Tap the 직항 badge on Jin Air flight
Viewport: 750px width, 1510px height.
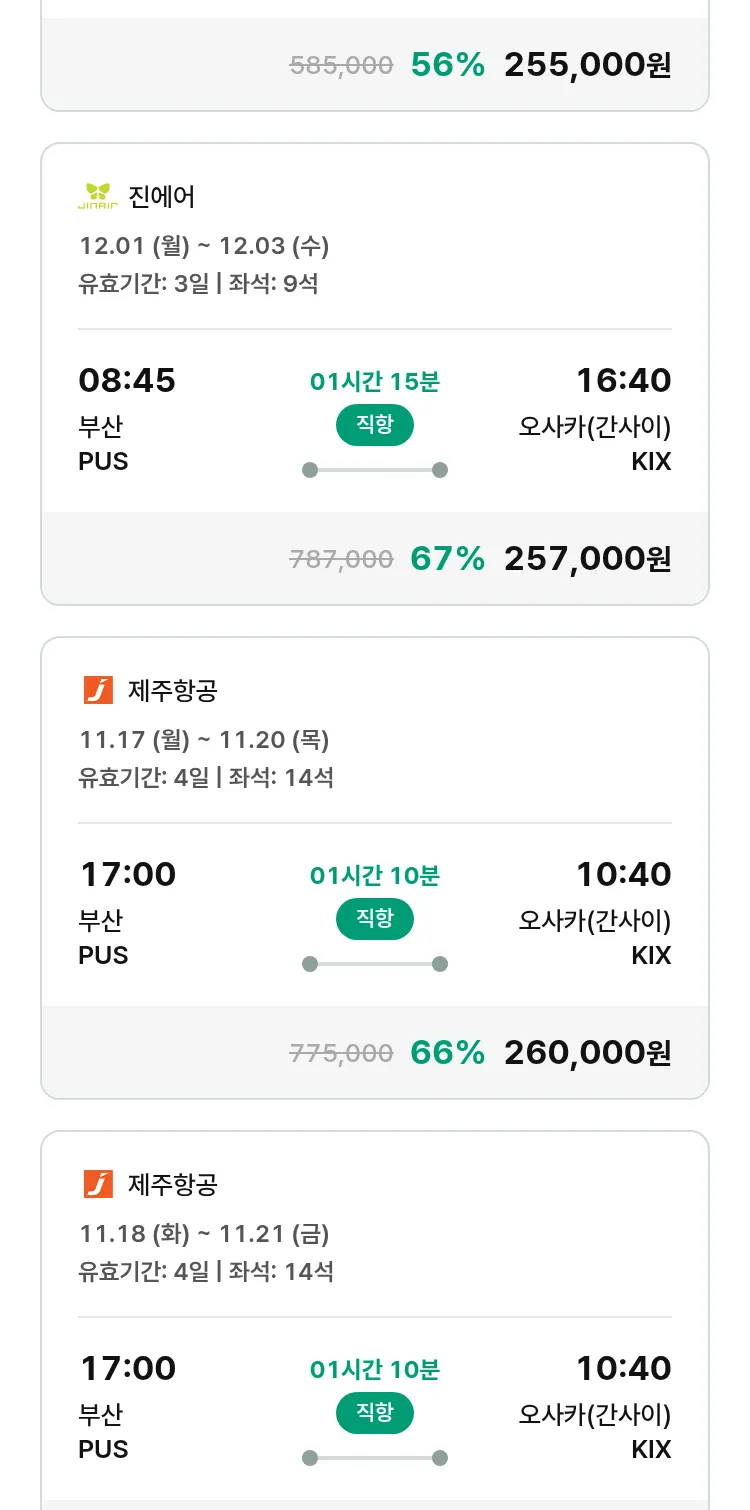click(374, 425)
